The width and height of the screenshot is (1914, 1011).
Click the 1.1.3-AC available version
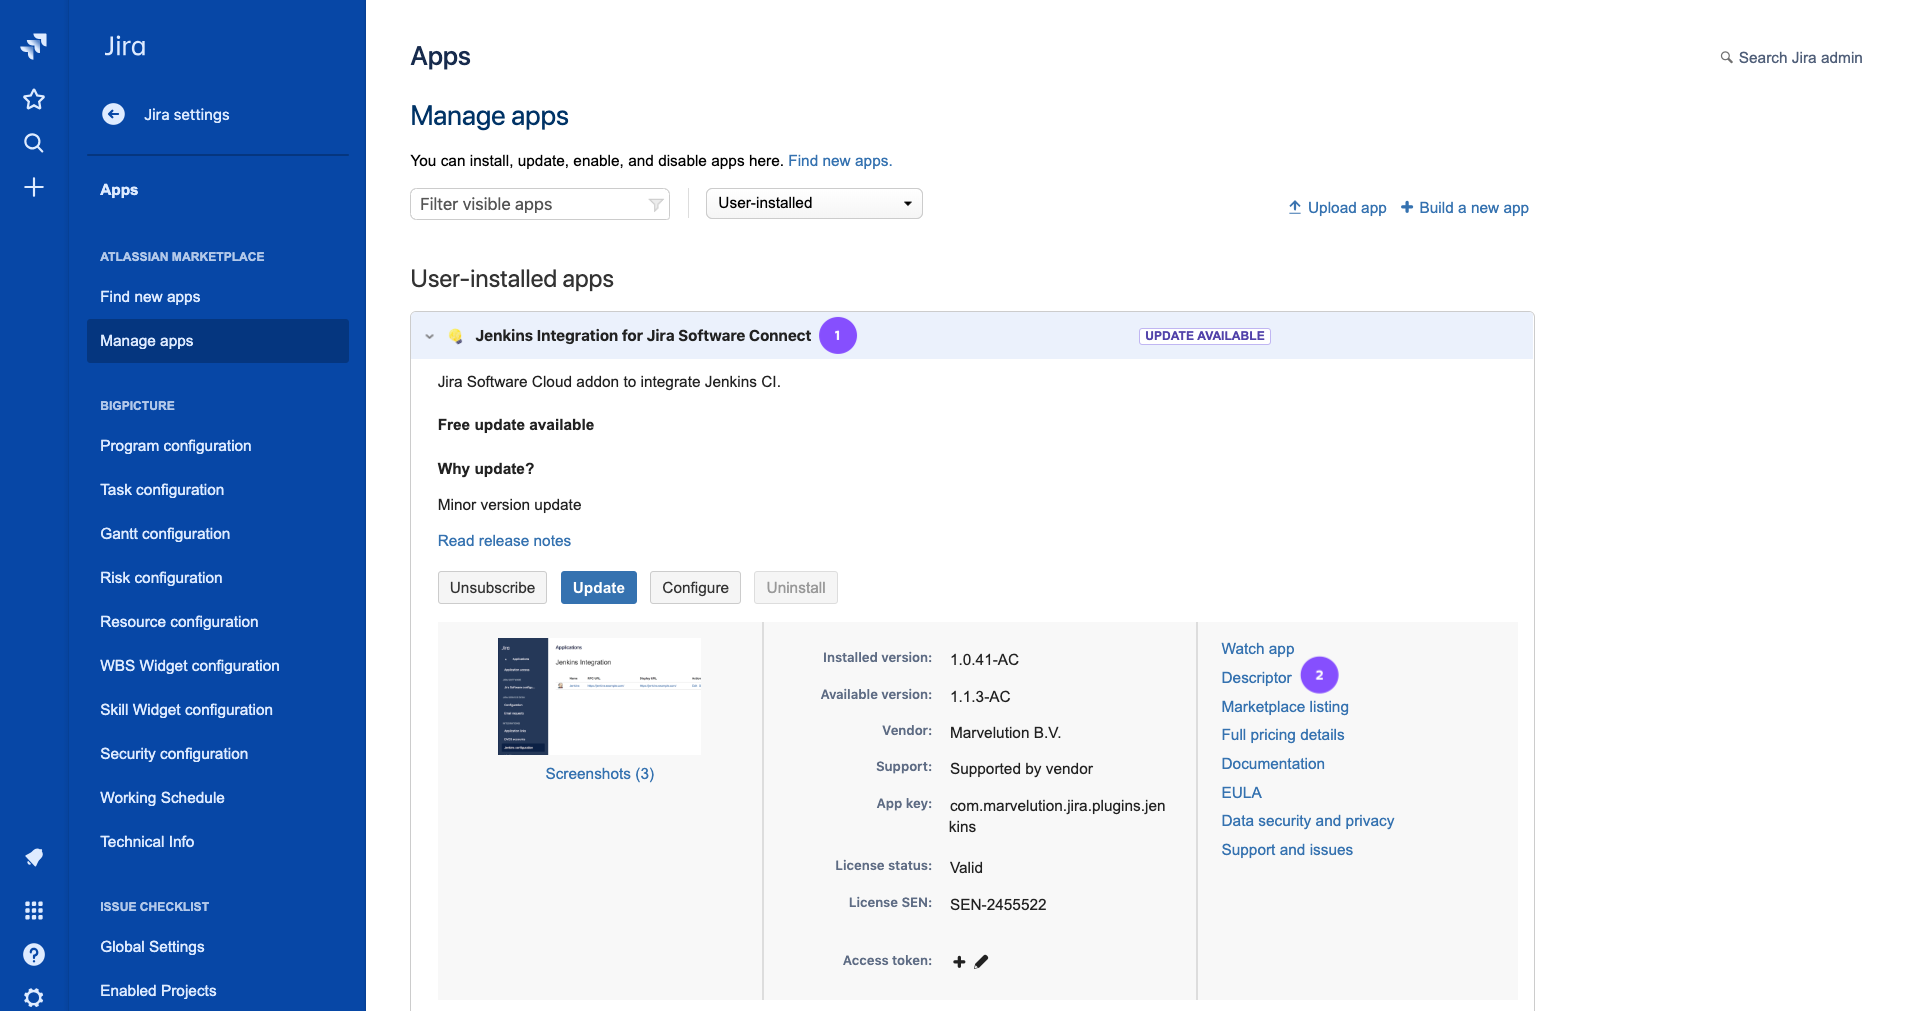[980, 697]
